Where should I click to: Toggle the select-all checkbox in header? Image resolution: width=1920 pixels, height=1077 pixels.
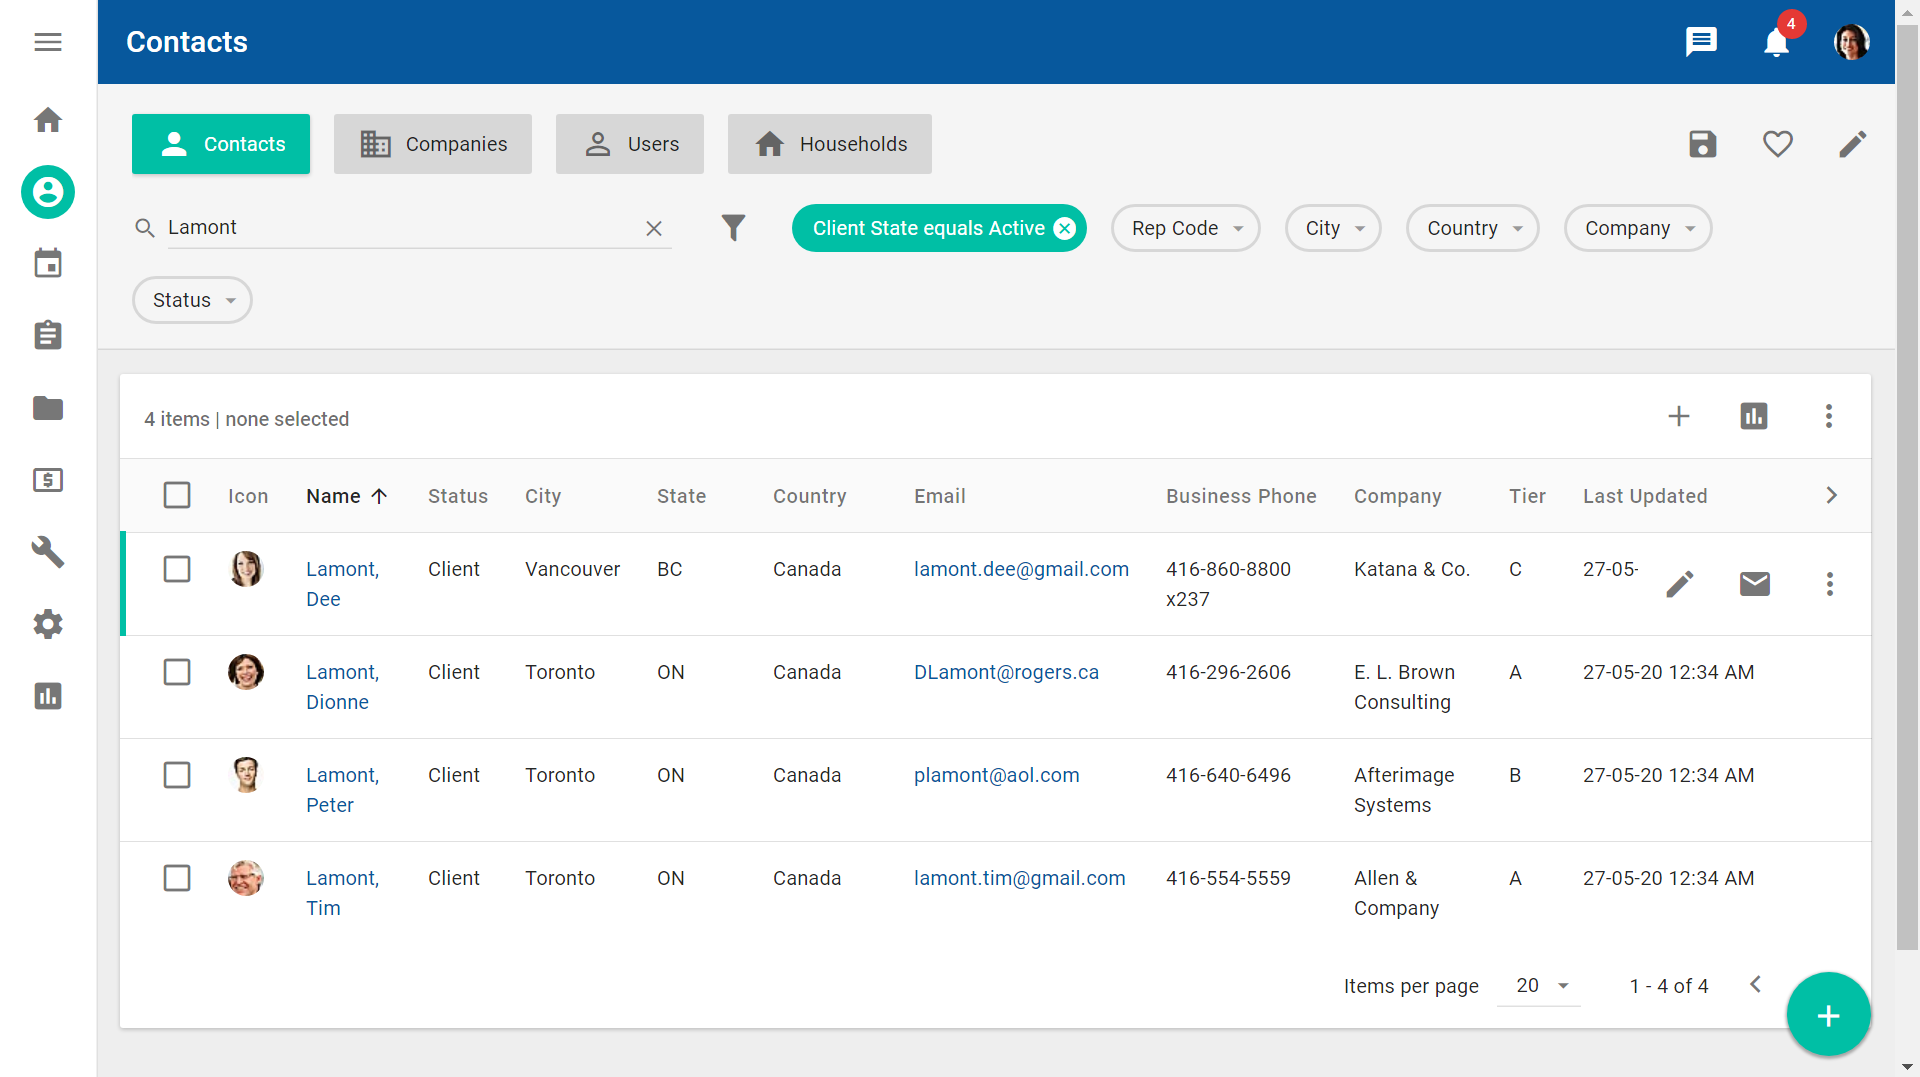177,495
